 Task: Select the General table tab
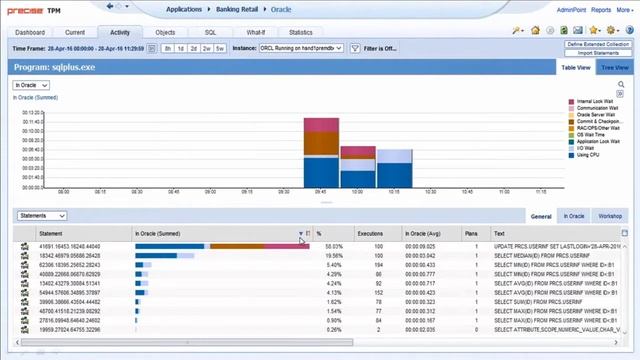[x=541, y=216]
